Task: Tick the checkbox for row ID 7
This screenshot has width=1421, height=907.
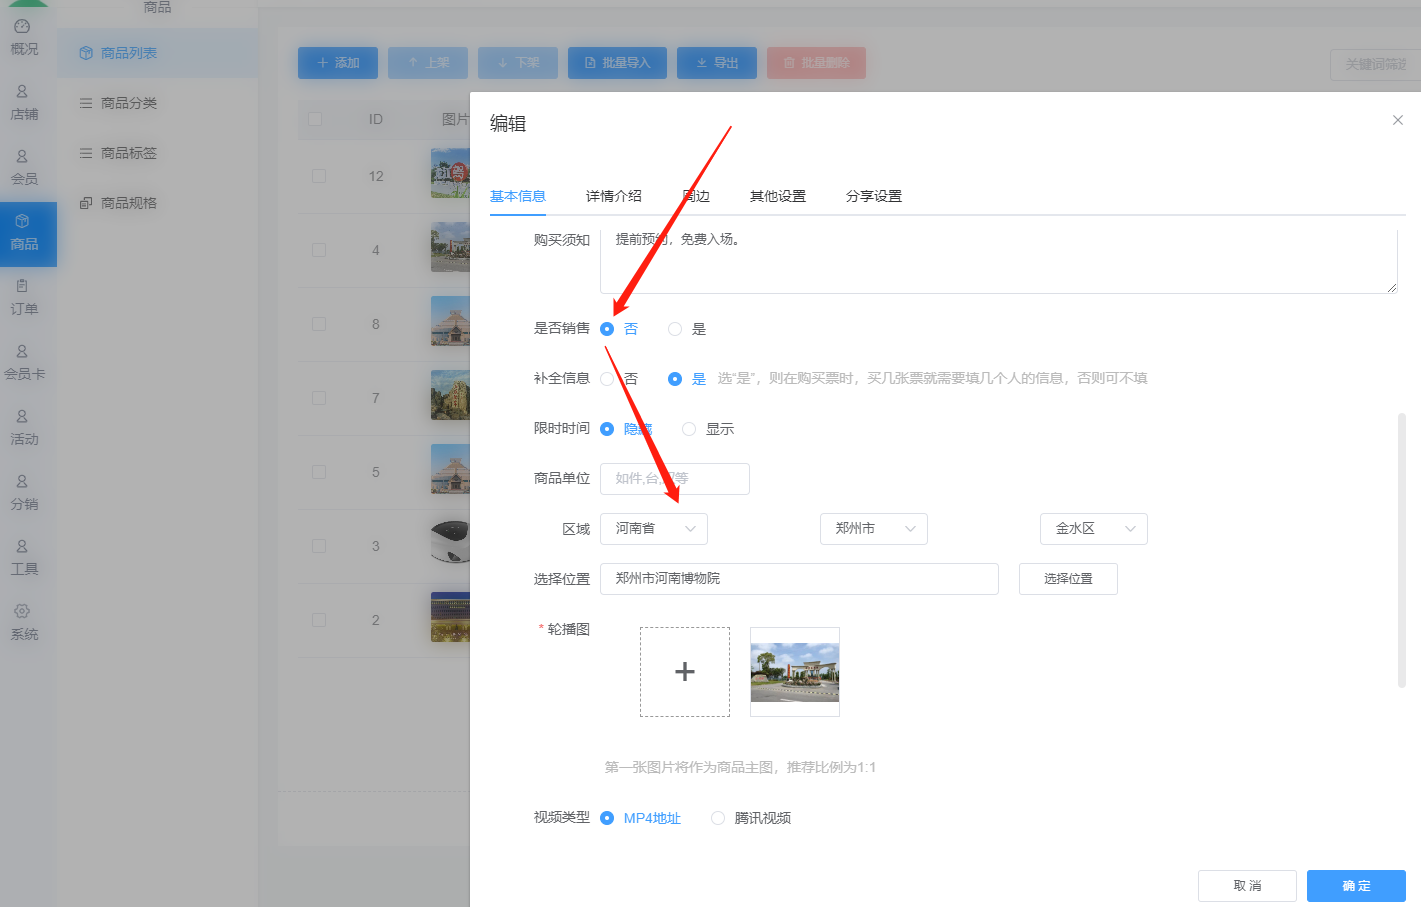Action: [319, 398]
